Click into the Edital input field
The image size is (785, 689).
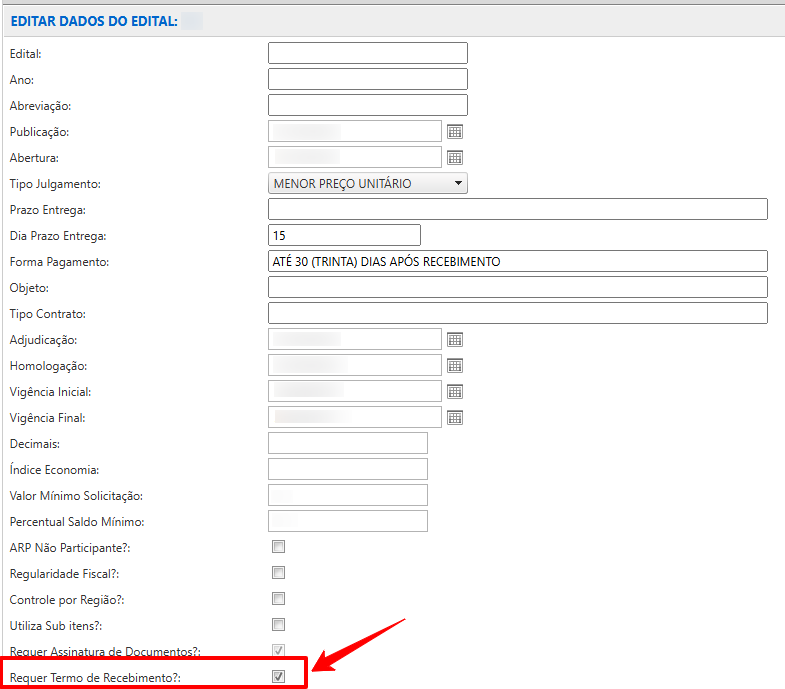pos(368,53)
